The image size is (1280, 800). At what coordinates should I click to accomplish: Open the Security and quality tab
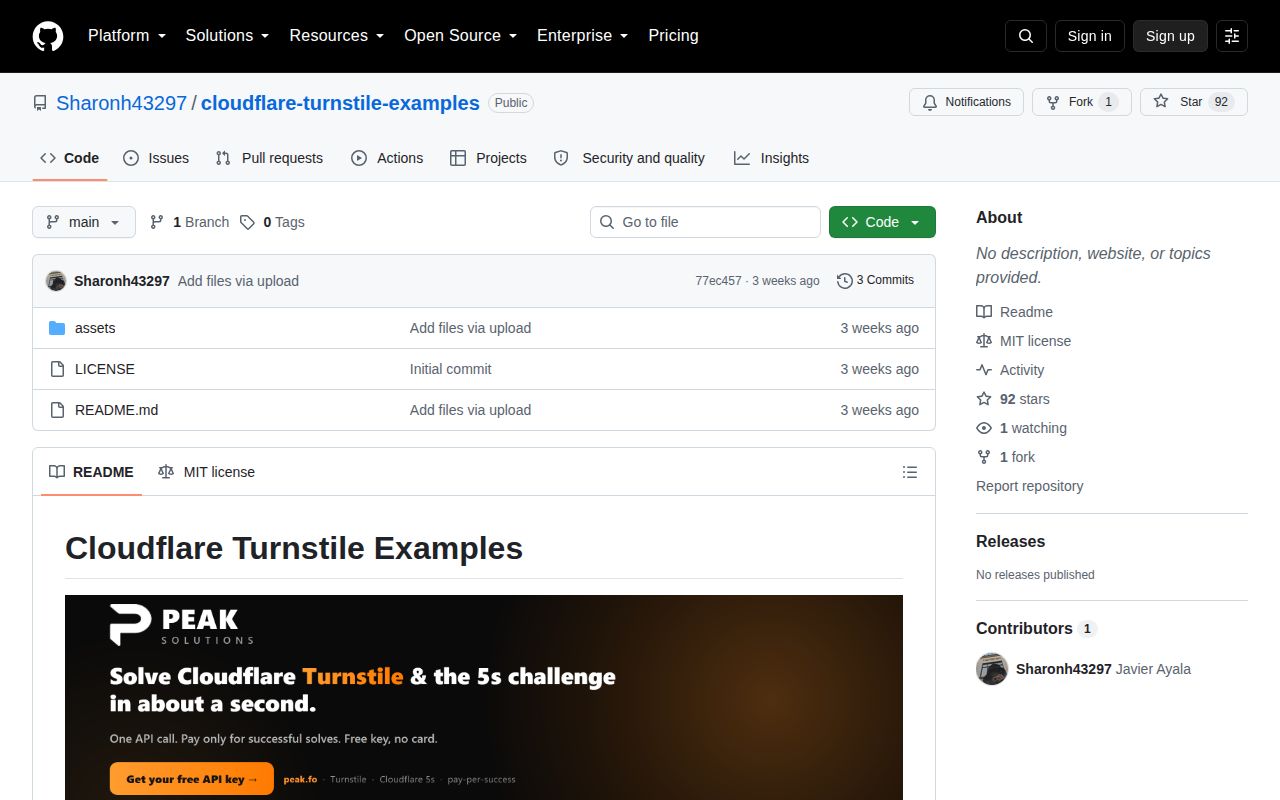(x=629, y=158)
